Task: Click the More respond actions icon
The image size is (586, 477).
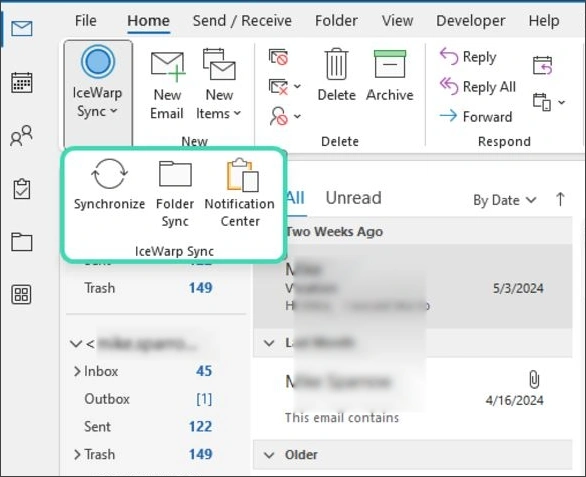Action: coord(542,102)
